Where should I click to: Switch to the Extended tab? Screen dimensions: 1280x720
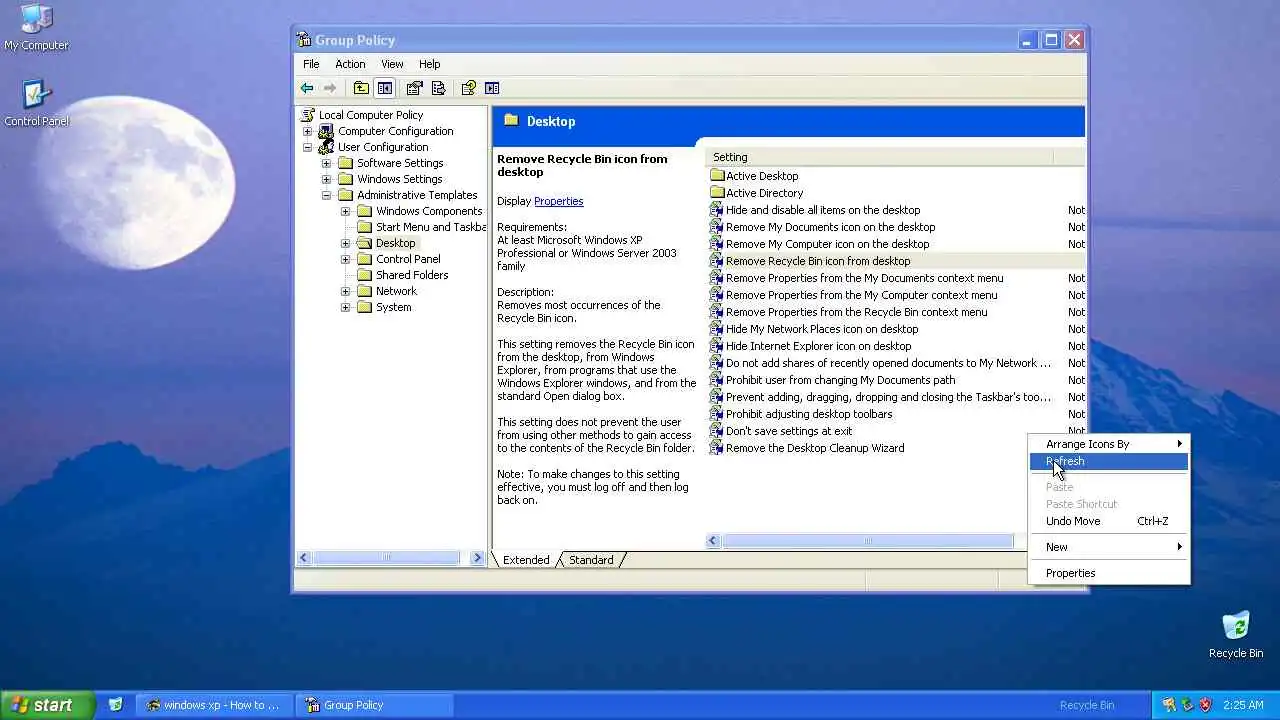pos(526,560)
